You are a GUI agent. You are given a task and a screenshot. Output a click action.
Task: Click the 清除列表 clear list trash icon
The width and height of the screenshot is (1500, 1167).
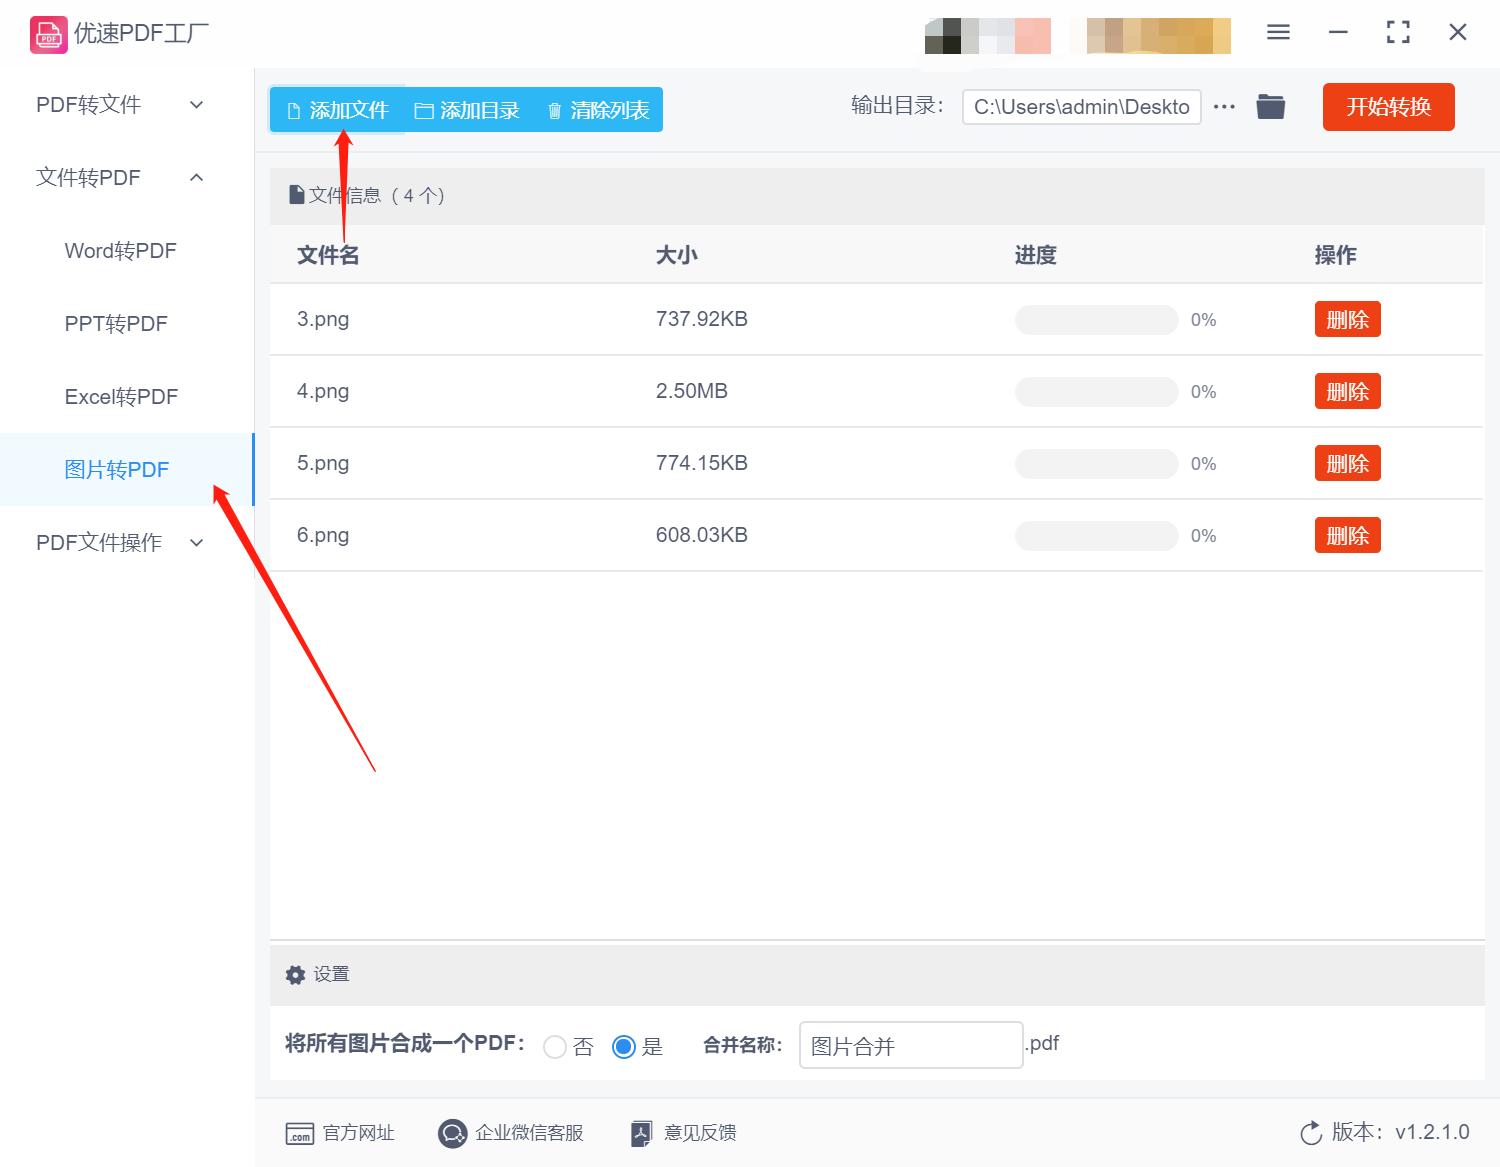(555, 110)
